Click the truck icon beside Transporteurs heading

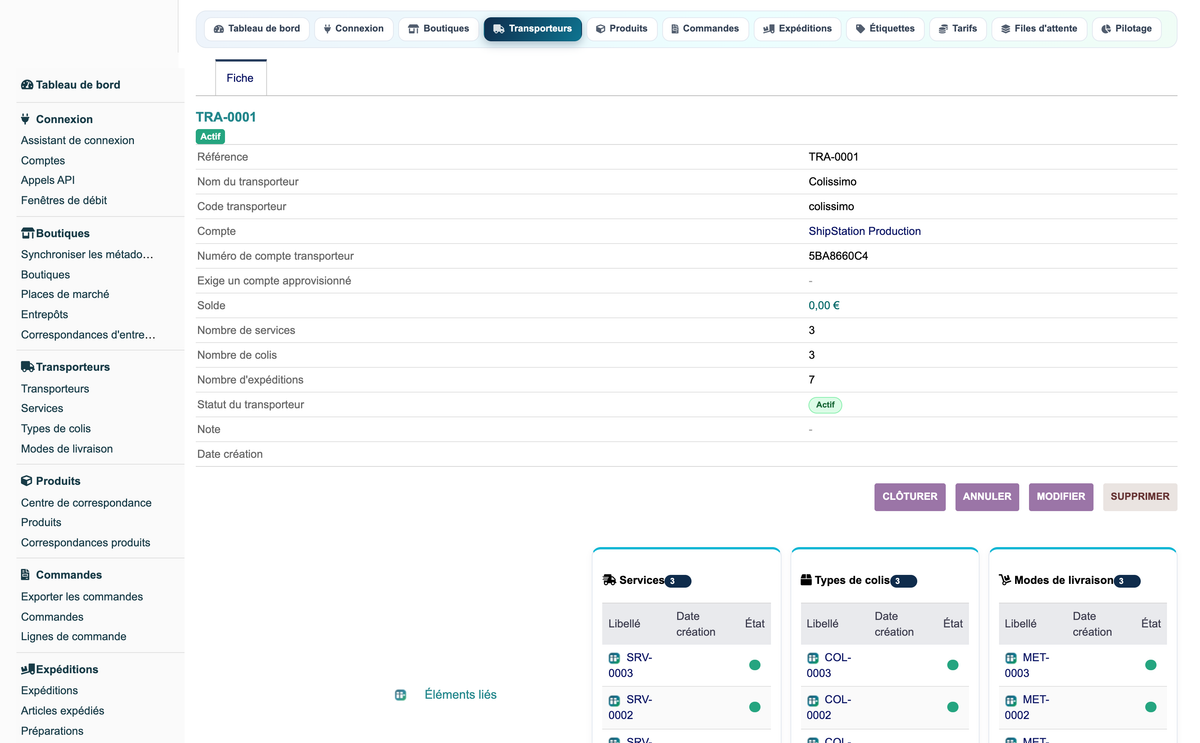(28, 367)
